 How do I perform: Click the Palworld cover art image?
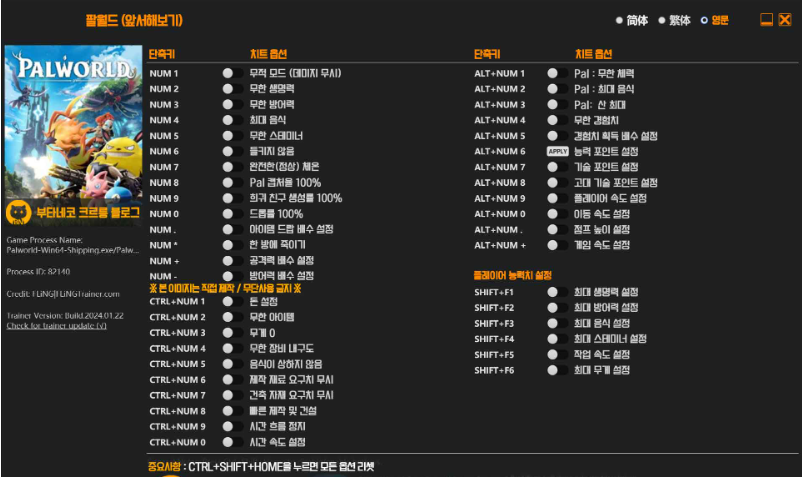(73, 122)
